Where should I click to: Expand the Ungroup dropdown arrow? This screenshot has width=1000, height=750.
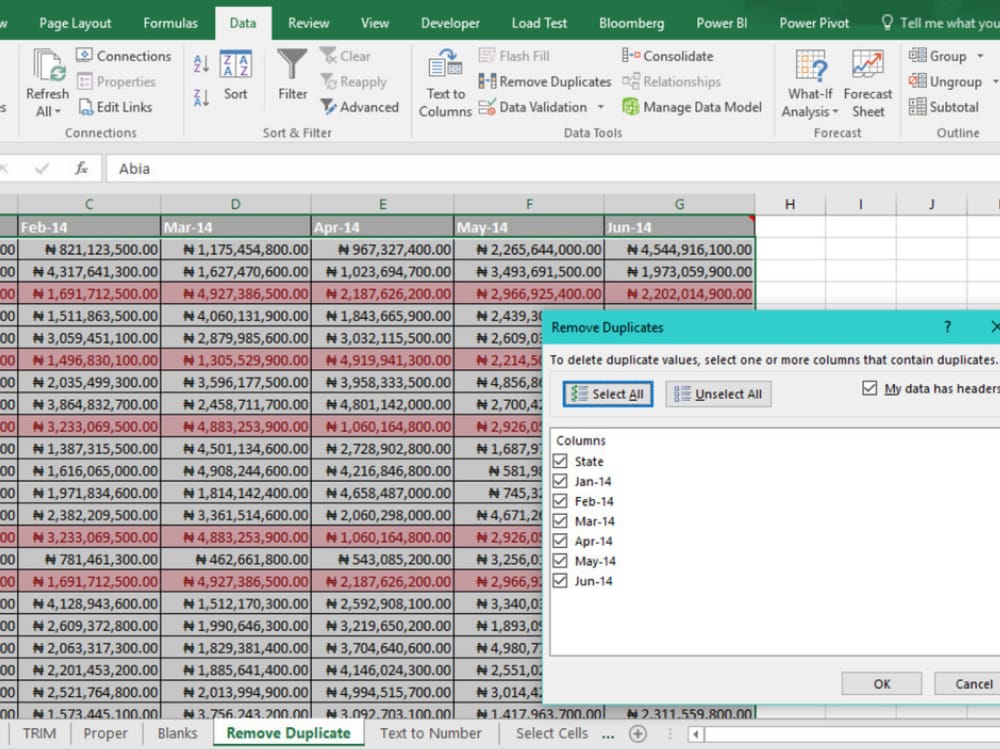click(x=995, y=82)
